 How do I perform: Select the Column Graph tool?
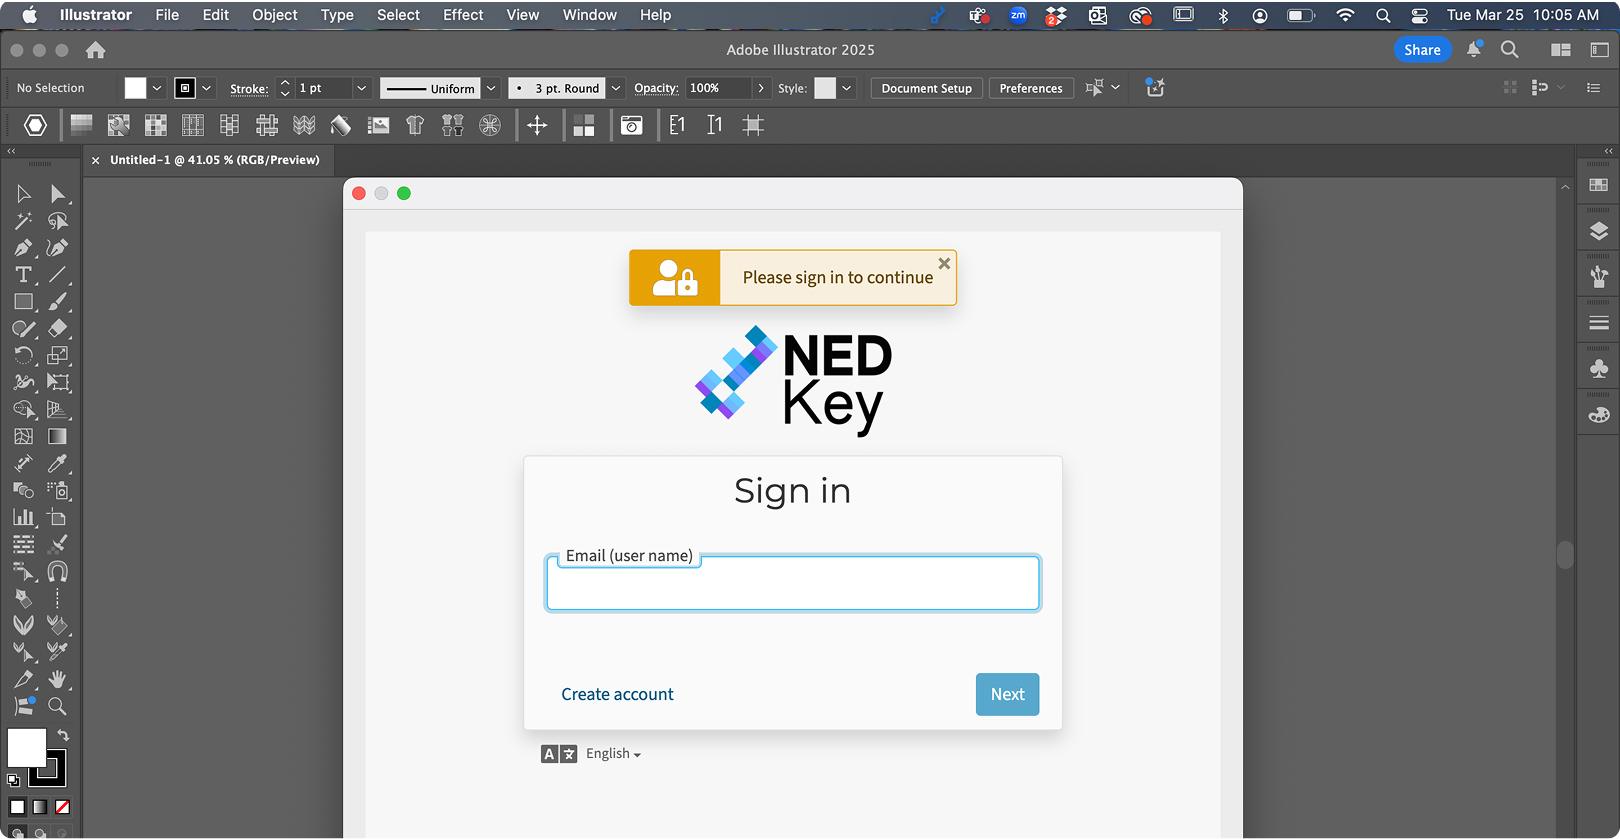(x=23, y=518)
